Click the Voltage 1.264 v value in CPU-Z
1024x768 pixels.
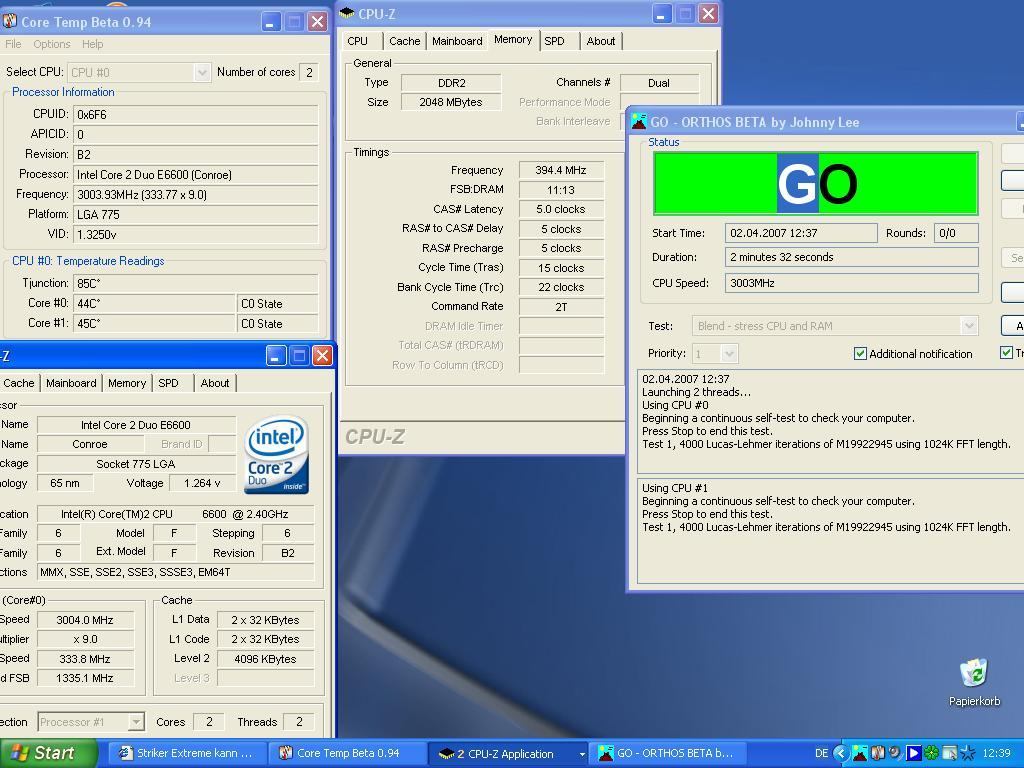[202, 483]
